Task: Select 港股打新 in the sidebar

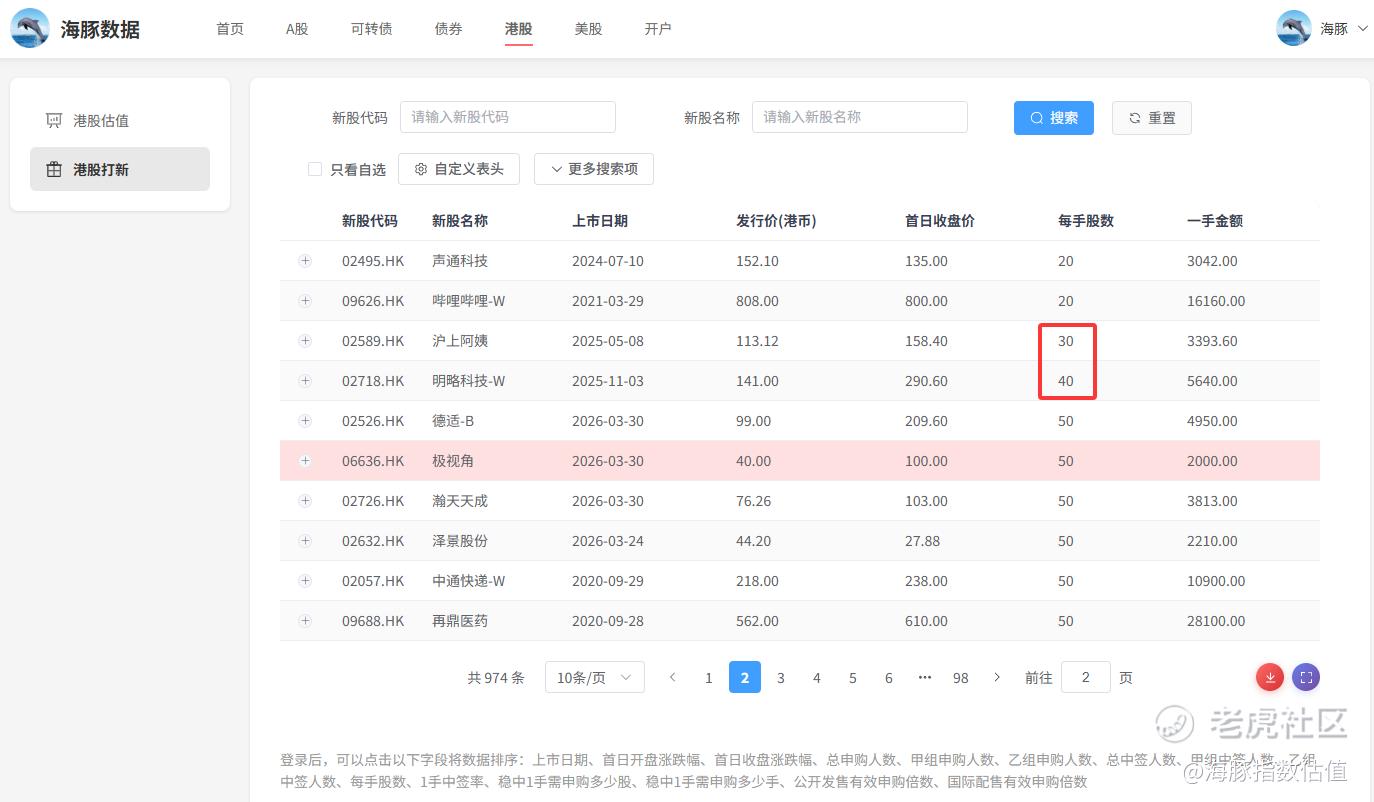Action: click(x=101, y=170)
